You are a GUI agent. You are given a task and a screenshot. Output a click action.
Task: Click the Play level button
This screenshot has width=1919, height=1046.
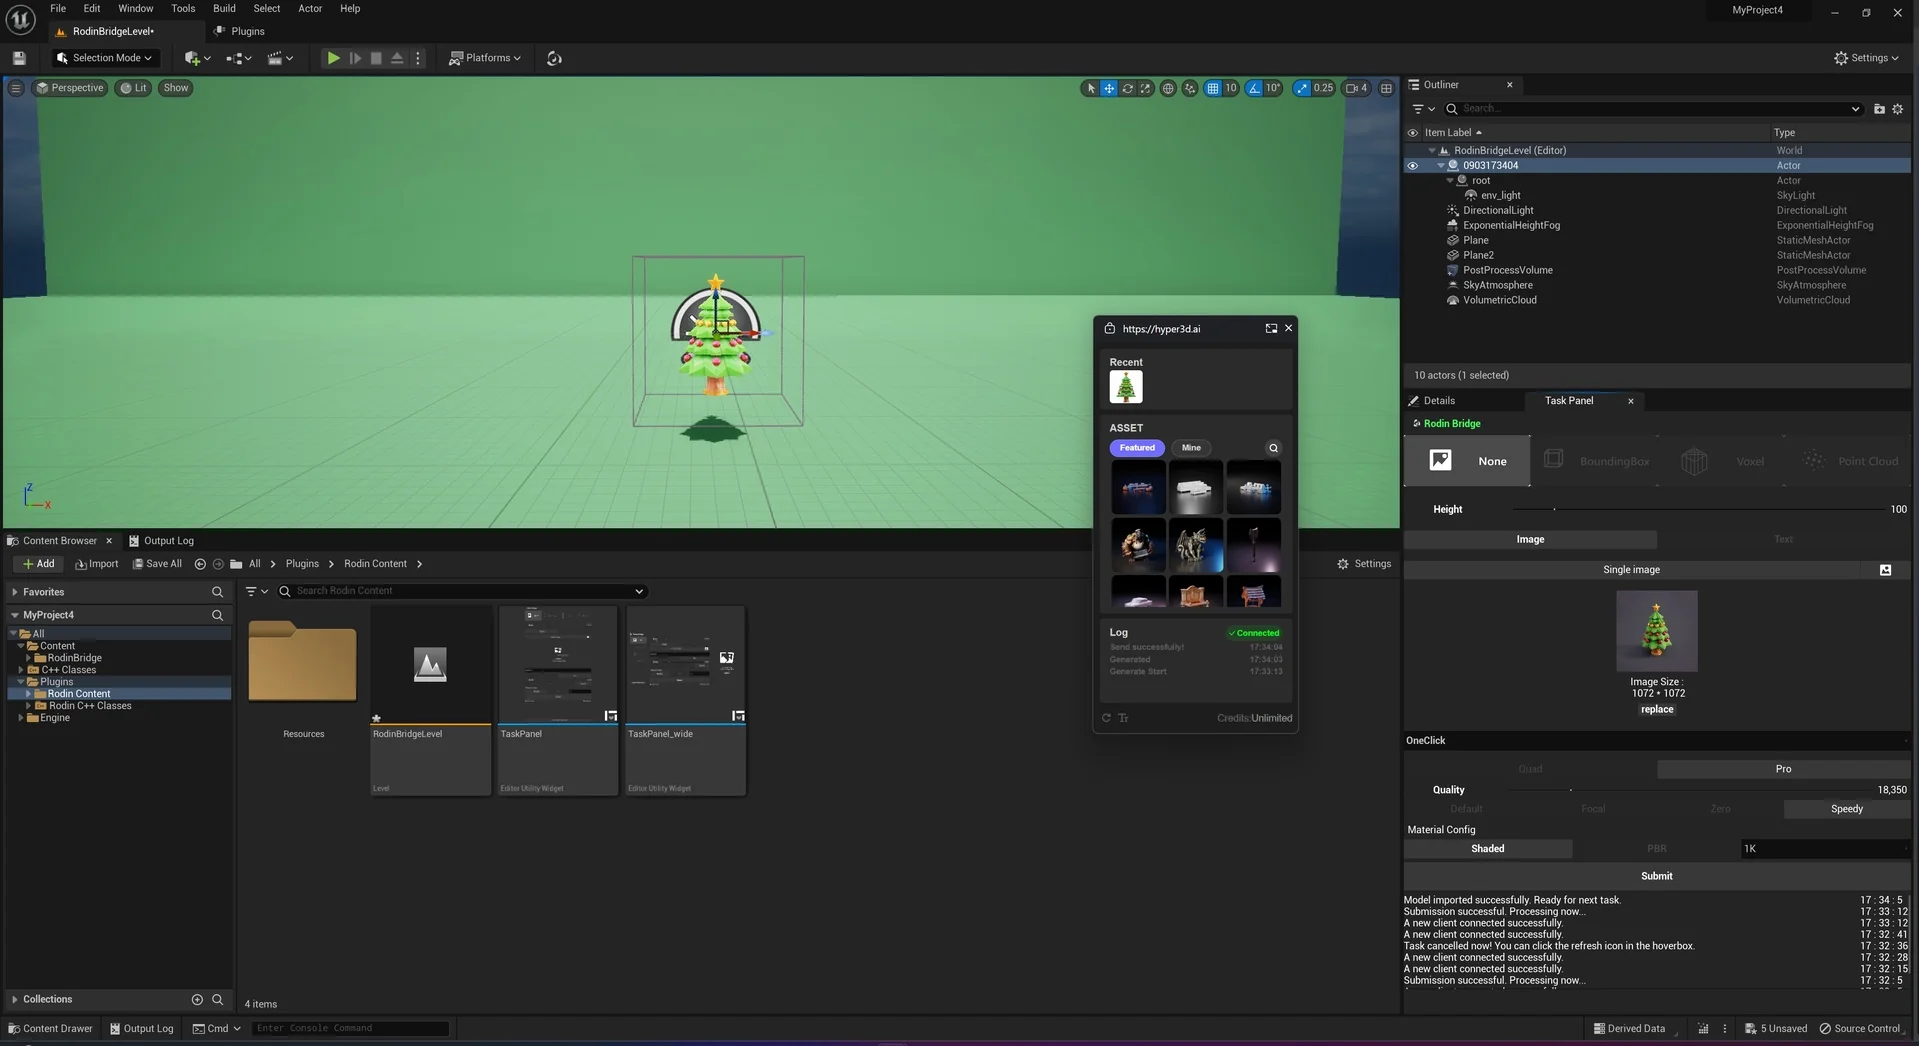pyautogui.click(x=333, y=58)
